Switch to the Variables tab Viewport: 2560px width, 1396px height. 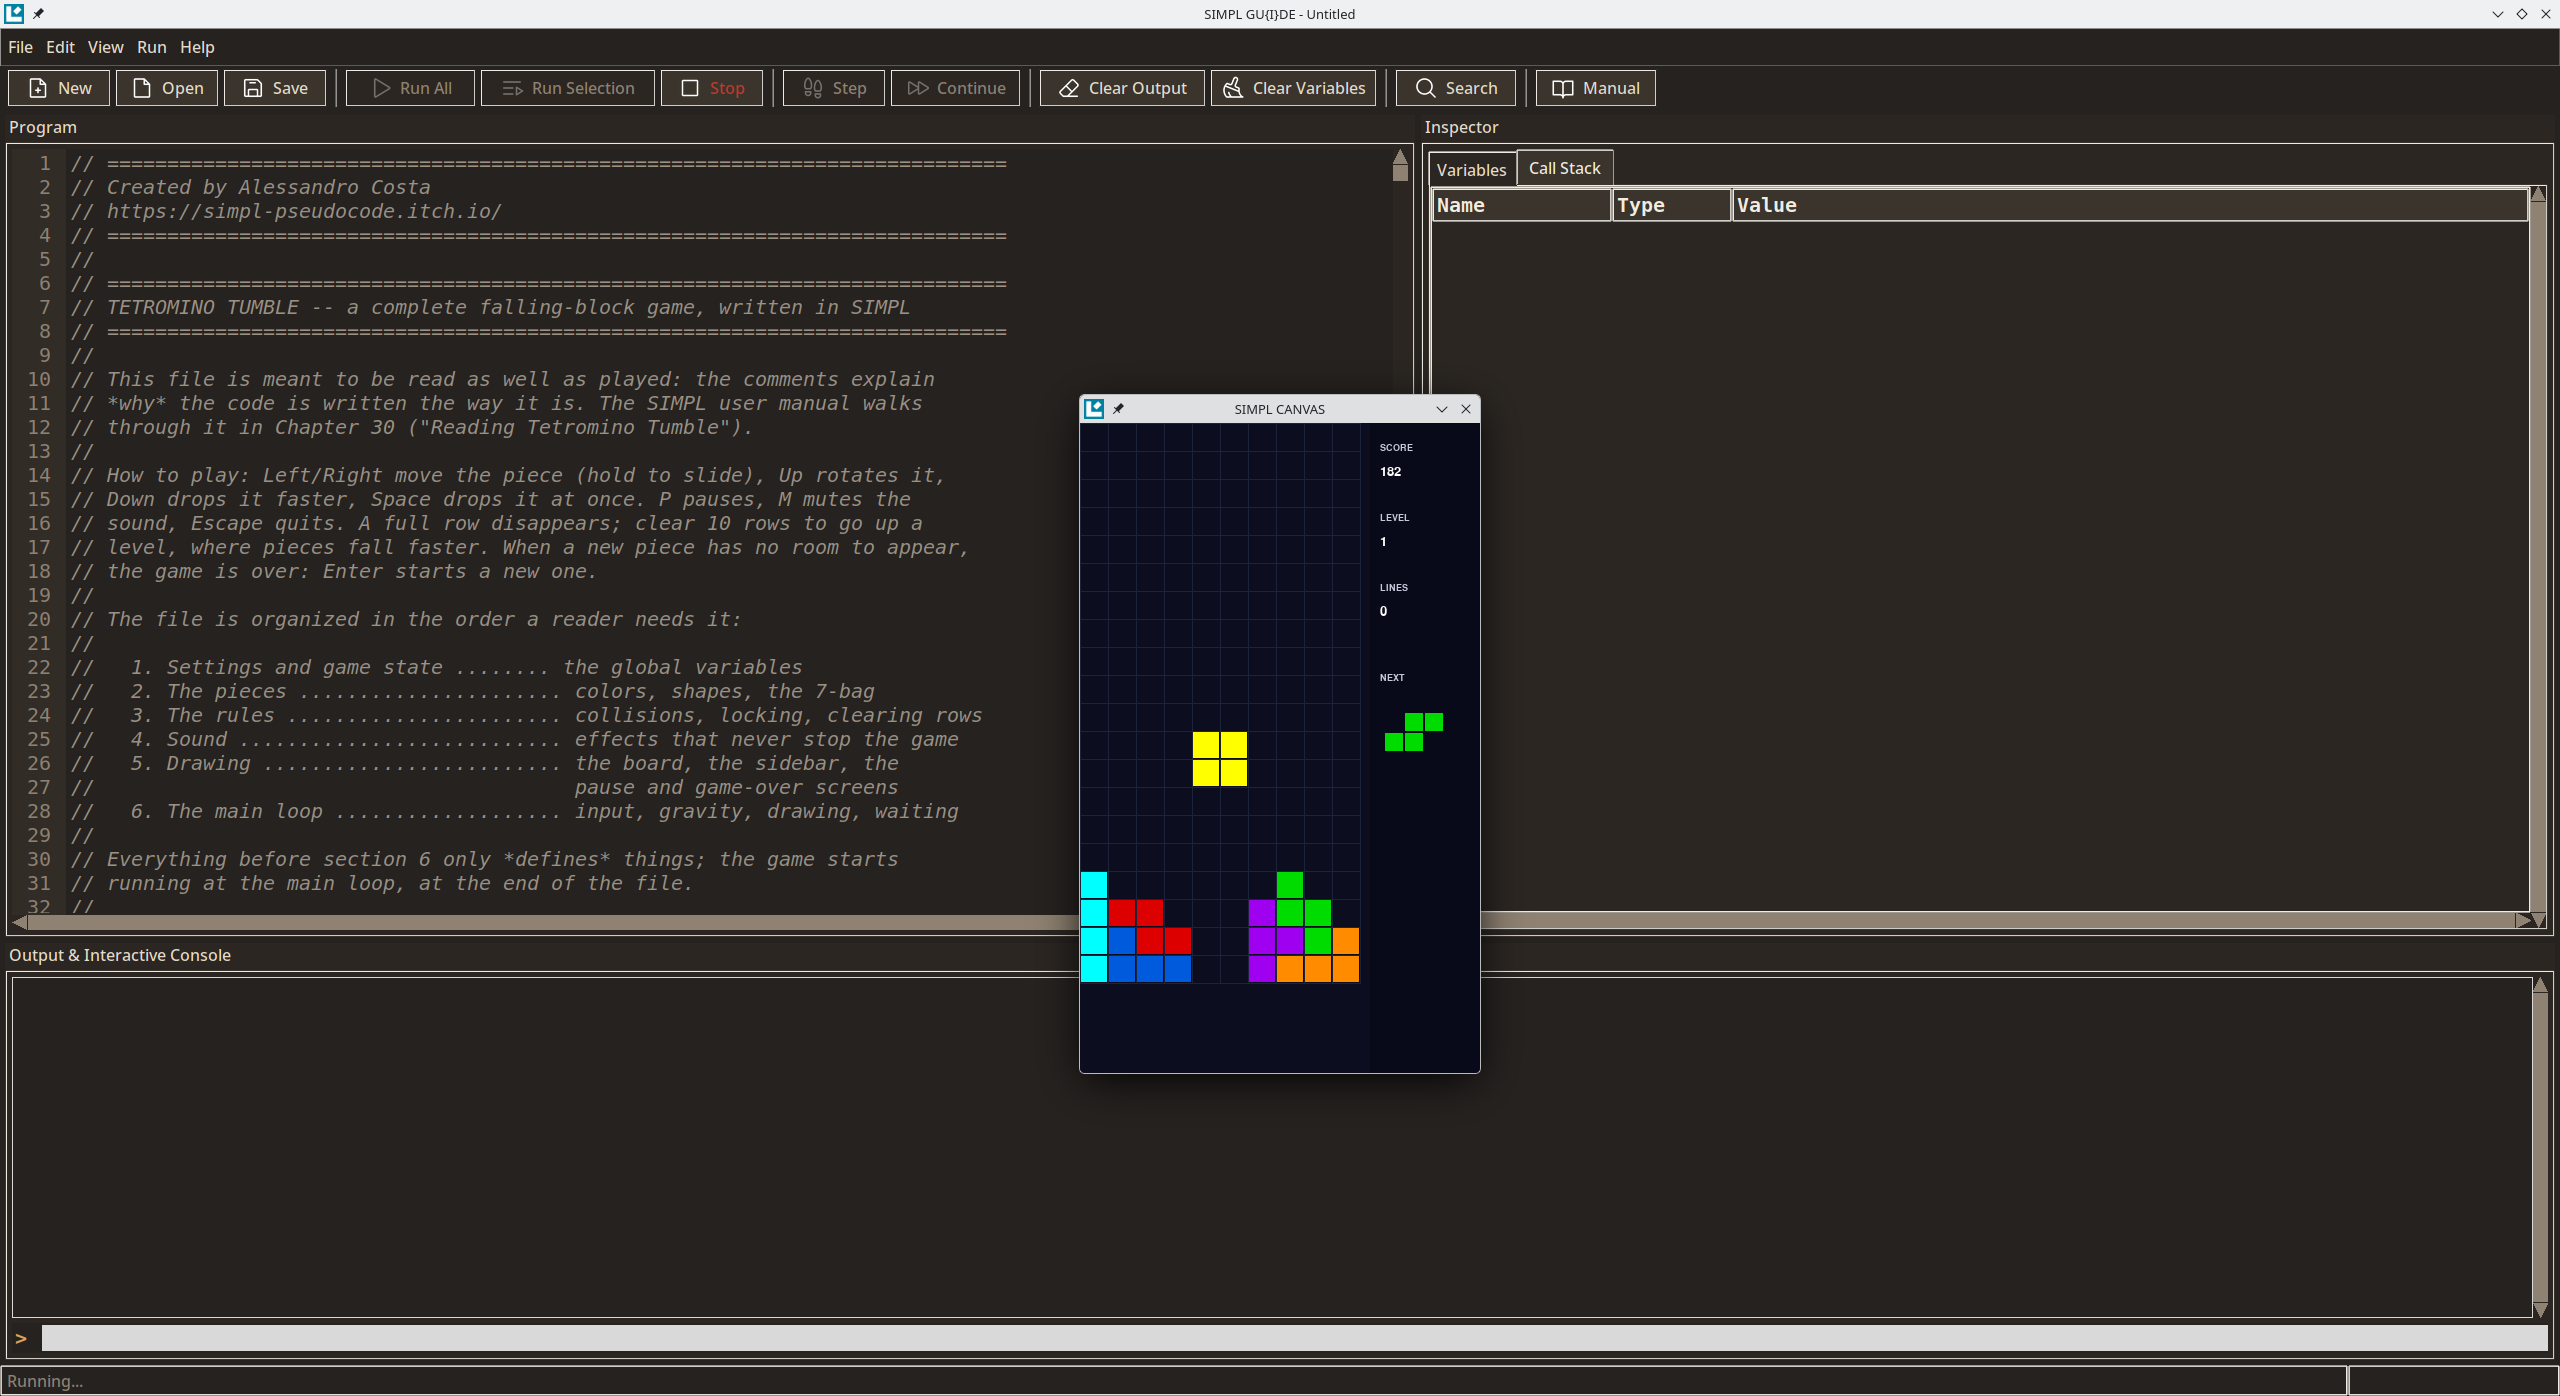1471,169
